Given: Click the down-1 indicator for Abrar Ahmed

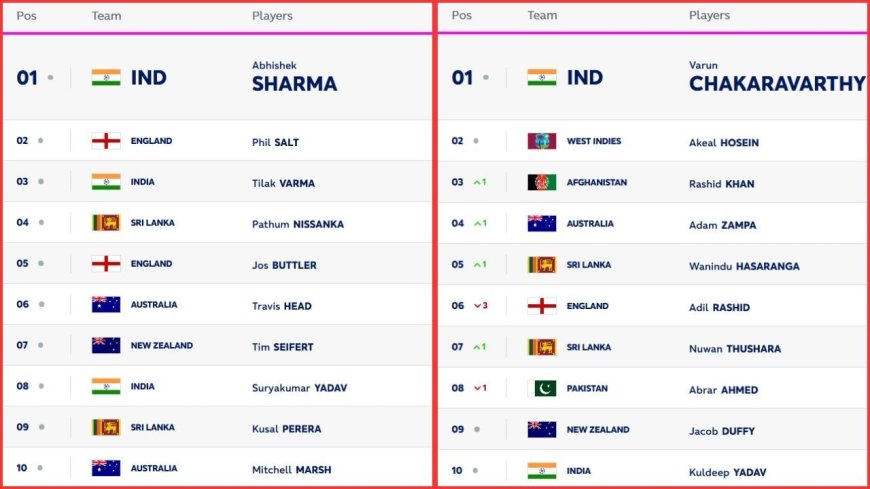Looking at the screenshot, I should (480, 388).
